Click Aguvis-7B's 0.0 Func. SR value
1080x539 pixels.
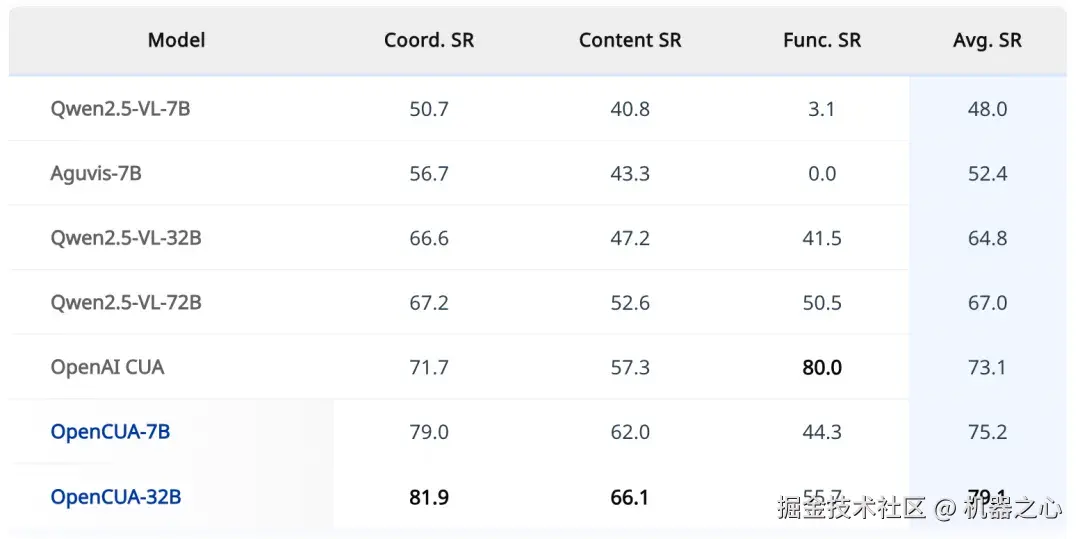822,174
